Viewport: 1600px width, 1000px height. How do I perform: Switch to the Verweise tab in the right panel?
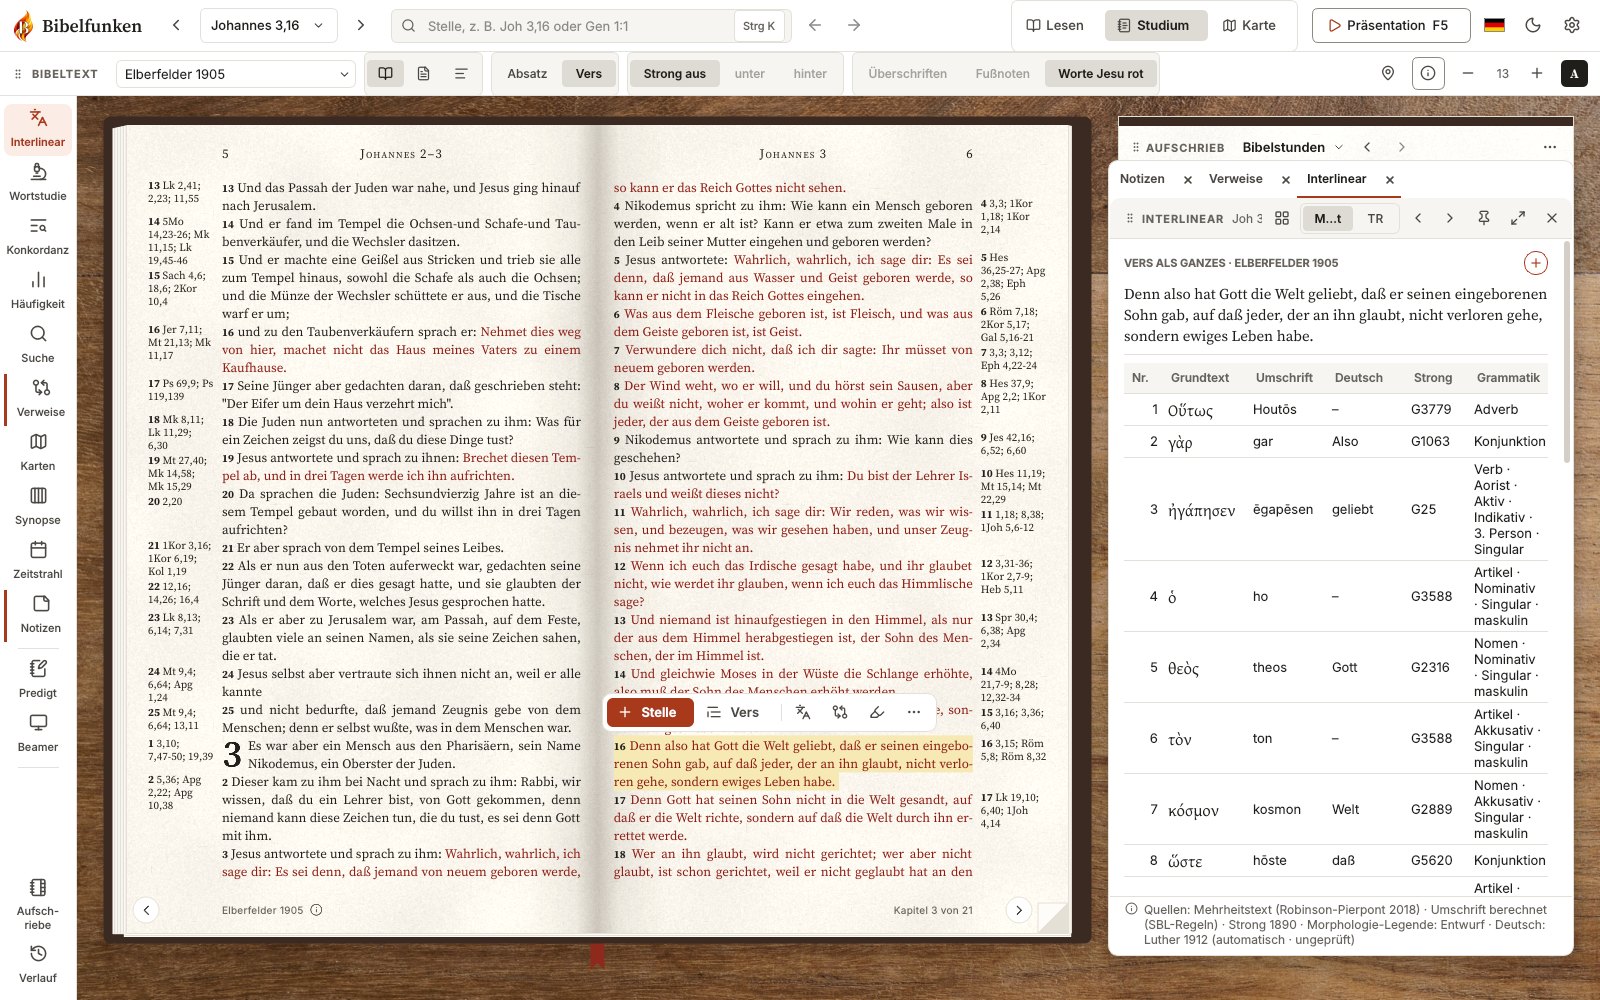pyautogui.click(x=1236, y=179)
